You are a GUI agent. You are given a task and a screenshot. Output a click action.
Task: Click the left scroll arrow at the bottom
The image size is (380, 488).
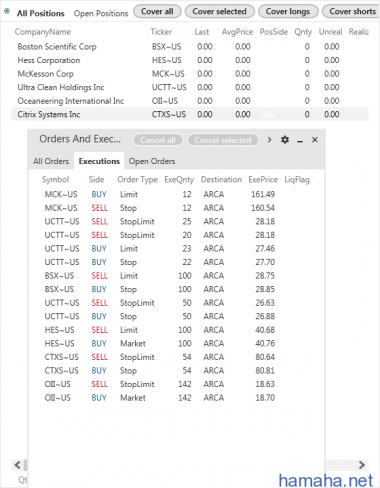[x=17, y=465]
